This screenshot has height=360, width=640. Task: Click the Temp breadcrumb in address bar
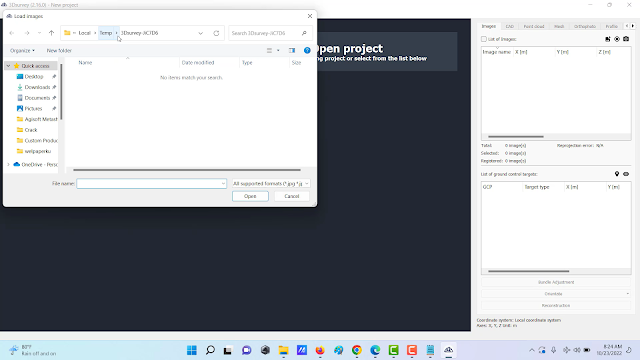click(106, 33)
